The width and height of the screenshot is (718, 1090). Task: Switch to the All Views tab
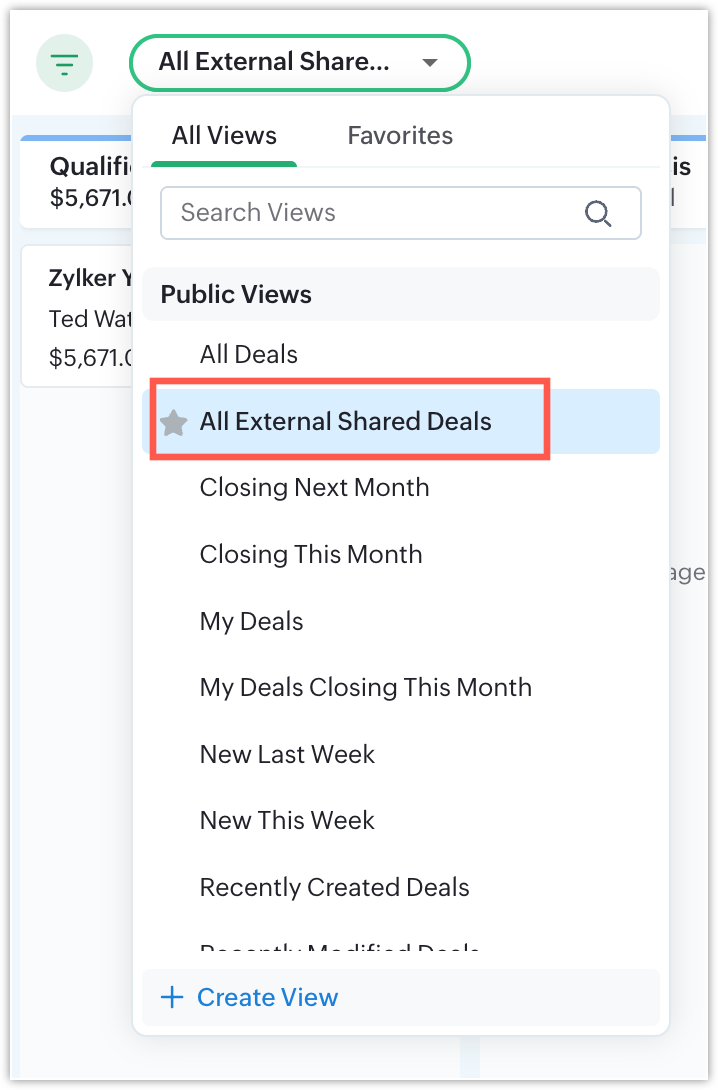(x=224, y=136)
